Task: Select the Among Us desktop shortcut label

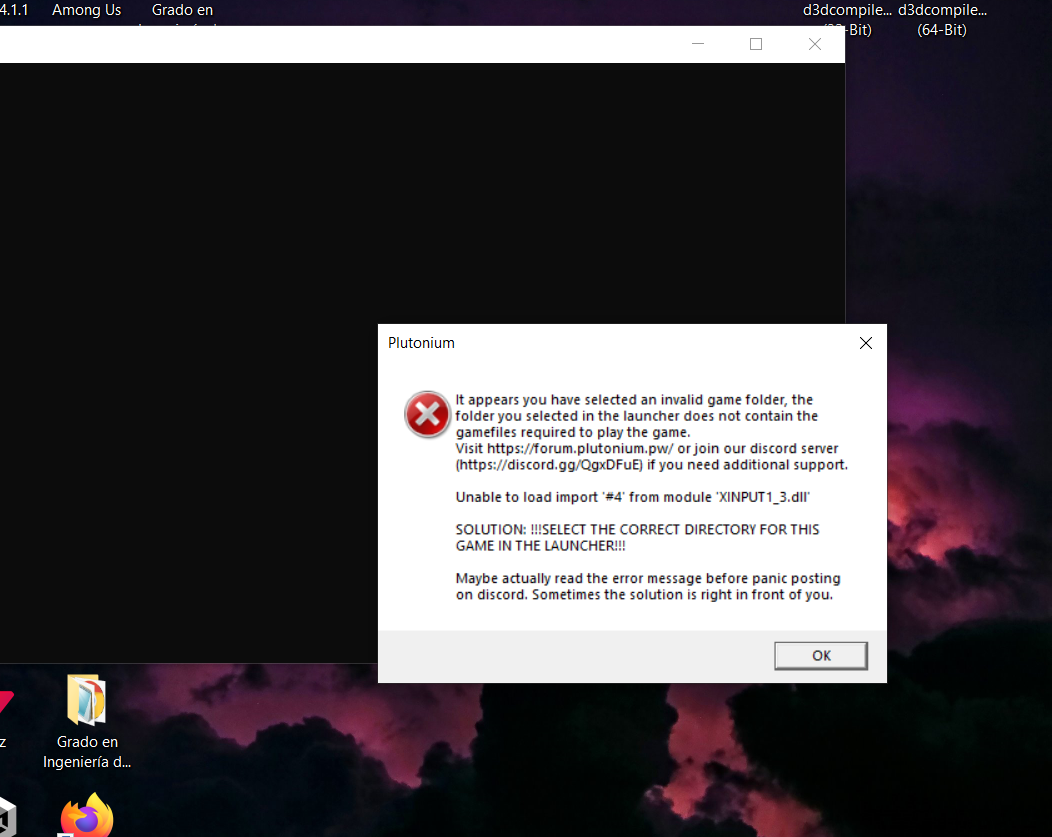Action: pos(87,10)
